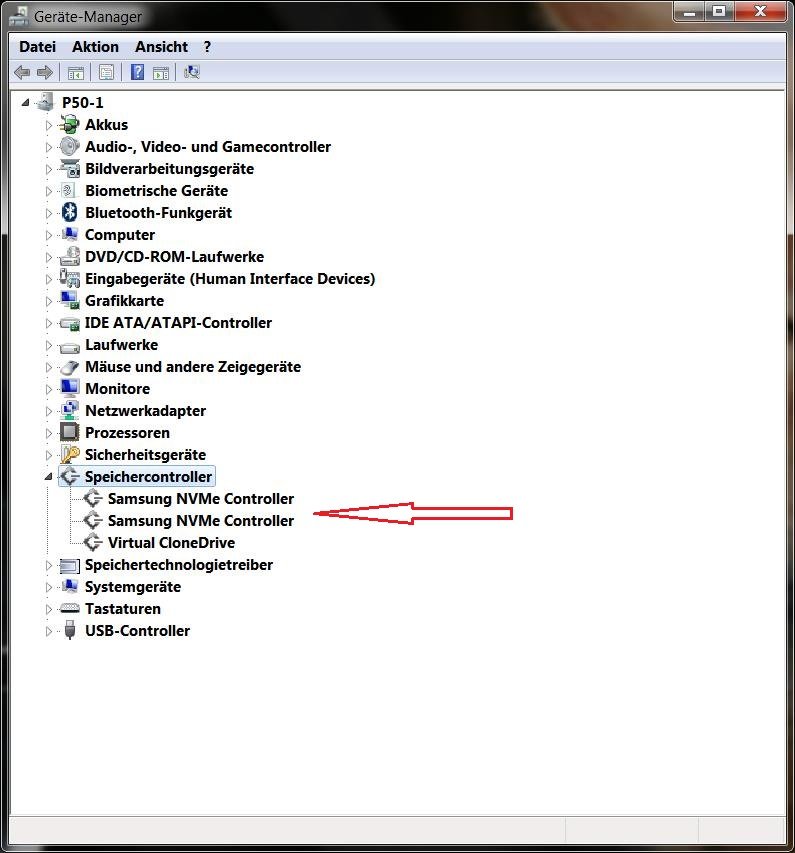
Task: Select the Monitore label
Action: coord(118,388)
